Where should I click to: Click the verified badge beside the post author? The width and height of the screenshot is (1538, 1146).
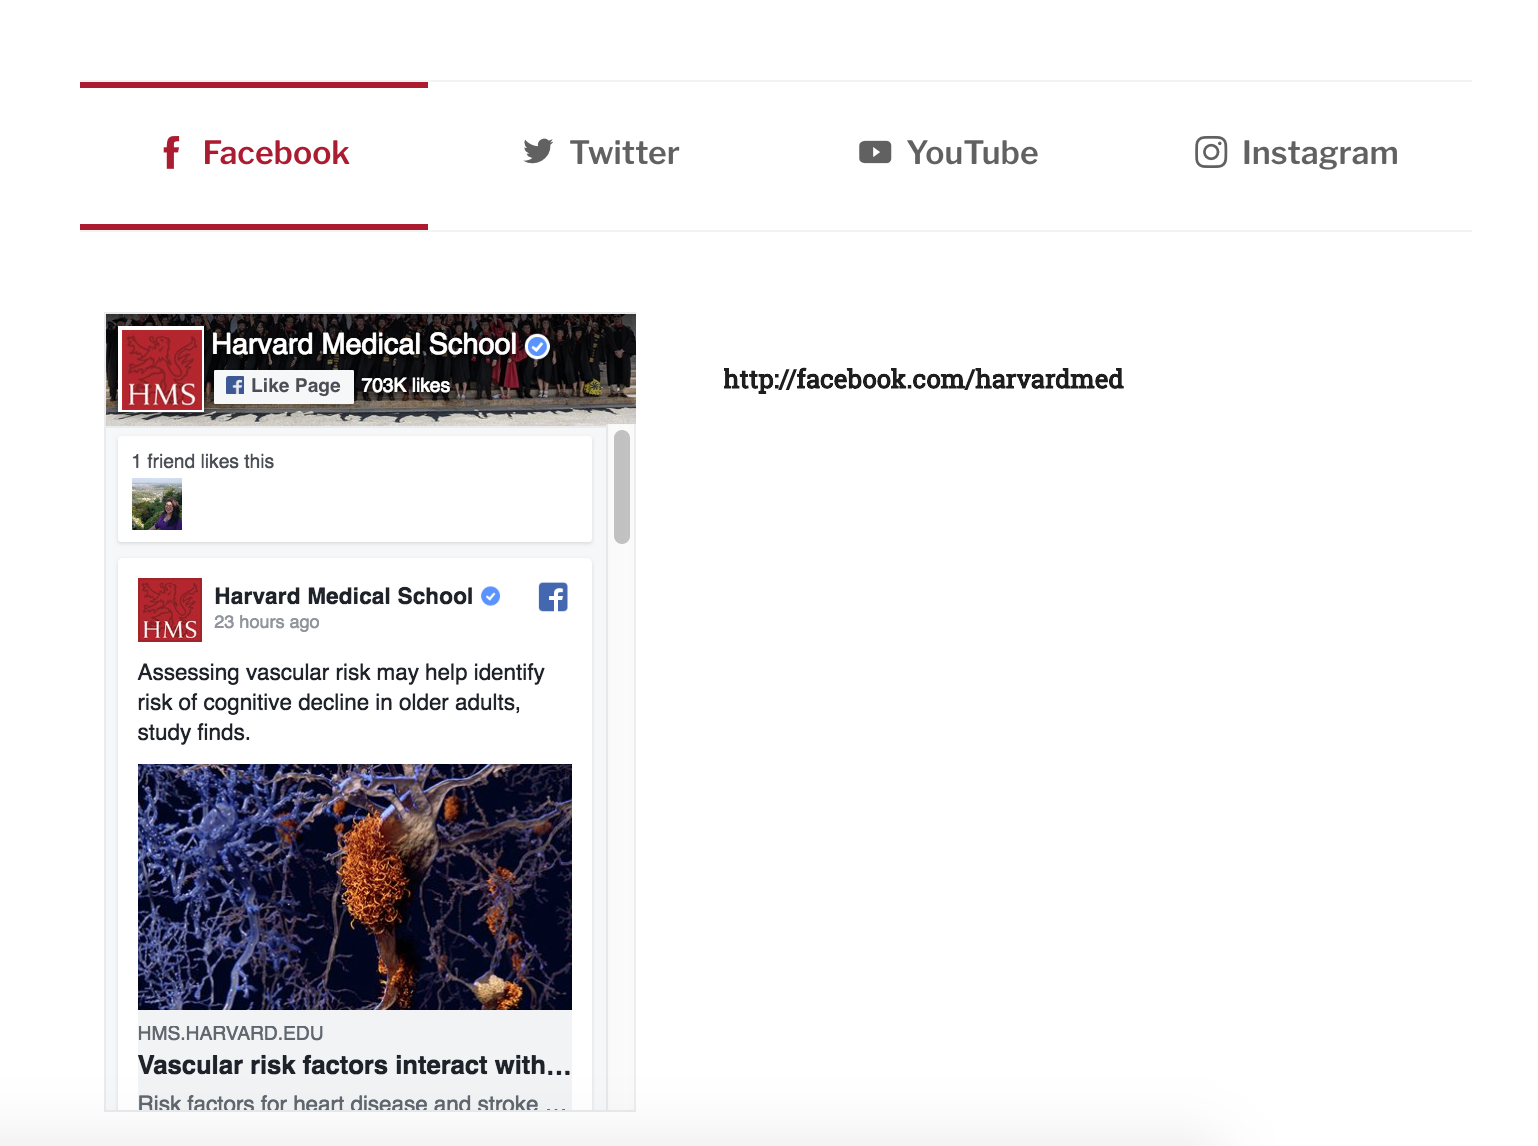click(491, 596)
